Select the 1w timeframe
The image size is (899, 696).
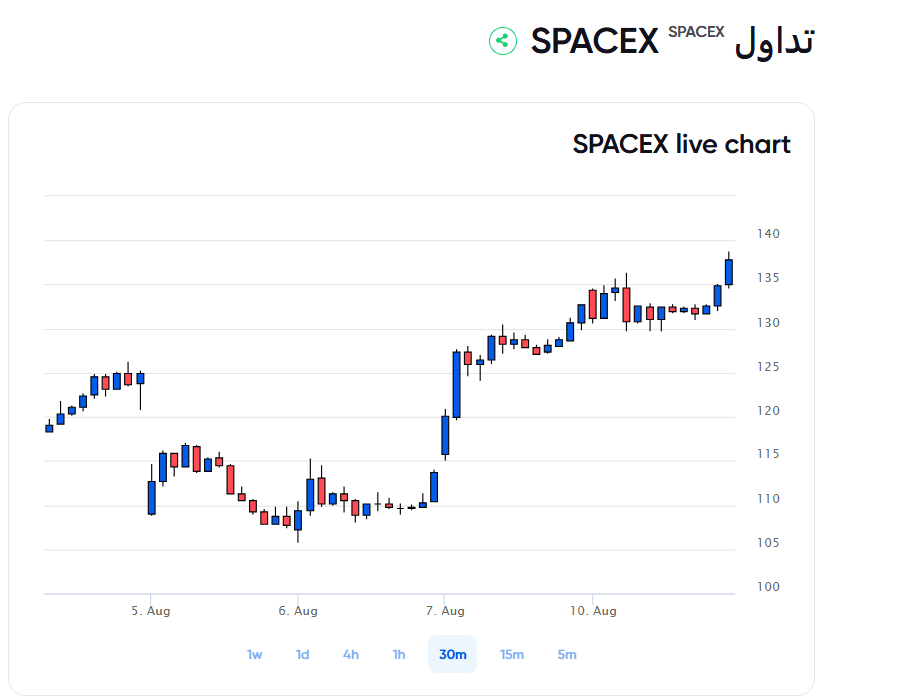pyautogui.click(x=255, y=654)
